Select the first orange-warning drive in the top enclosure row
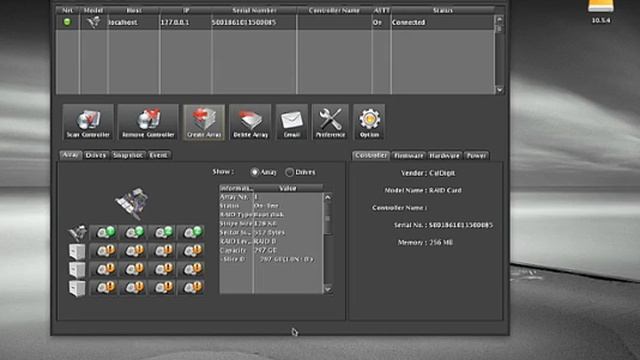 pos(104,251)
